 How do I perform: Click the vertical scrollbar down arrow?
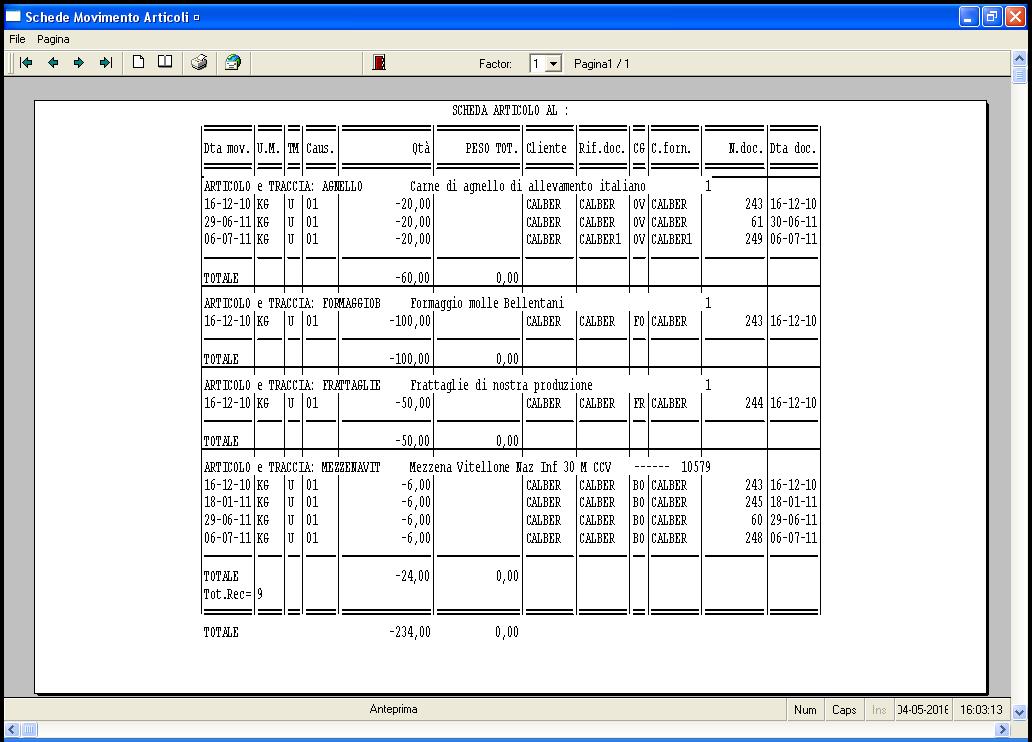point(1019,712)
